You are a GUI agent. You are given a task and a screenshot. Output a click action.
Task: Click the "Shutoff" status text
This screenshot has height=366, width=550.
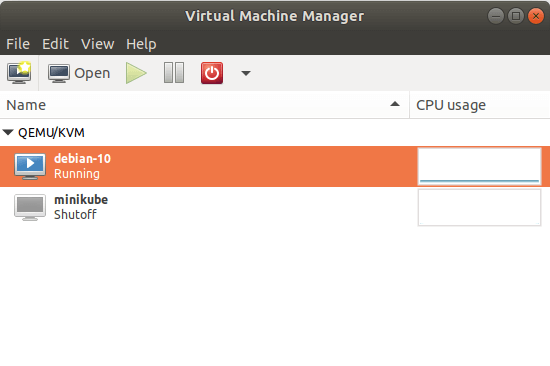point(75,214)
